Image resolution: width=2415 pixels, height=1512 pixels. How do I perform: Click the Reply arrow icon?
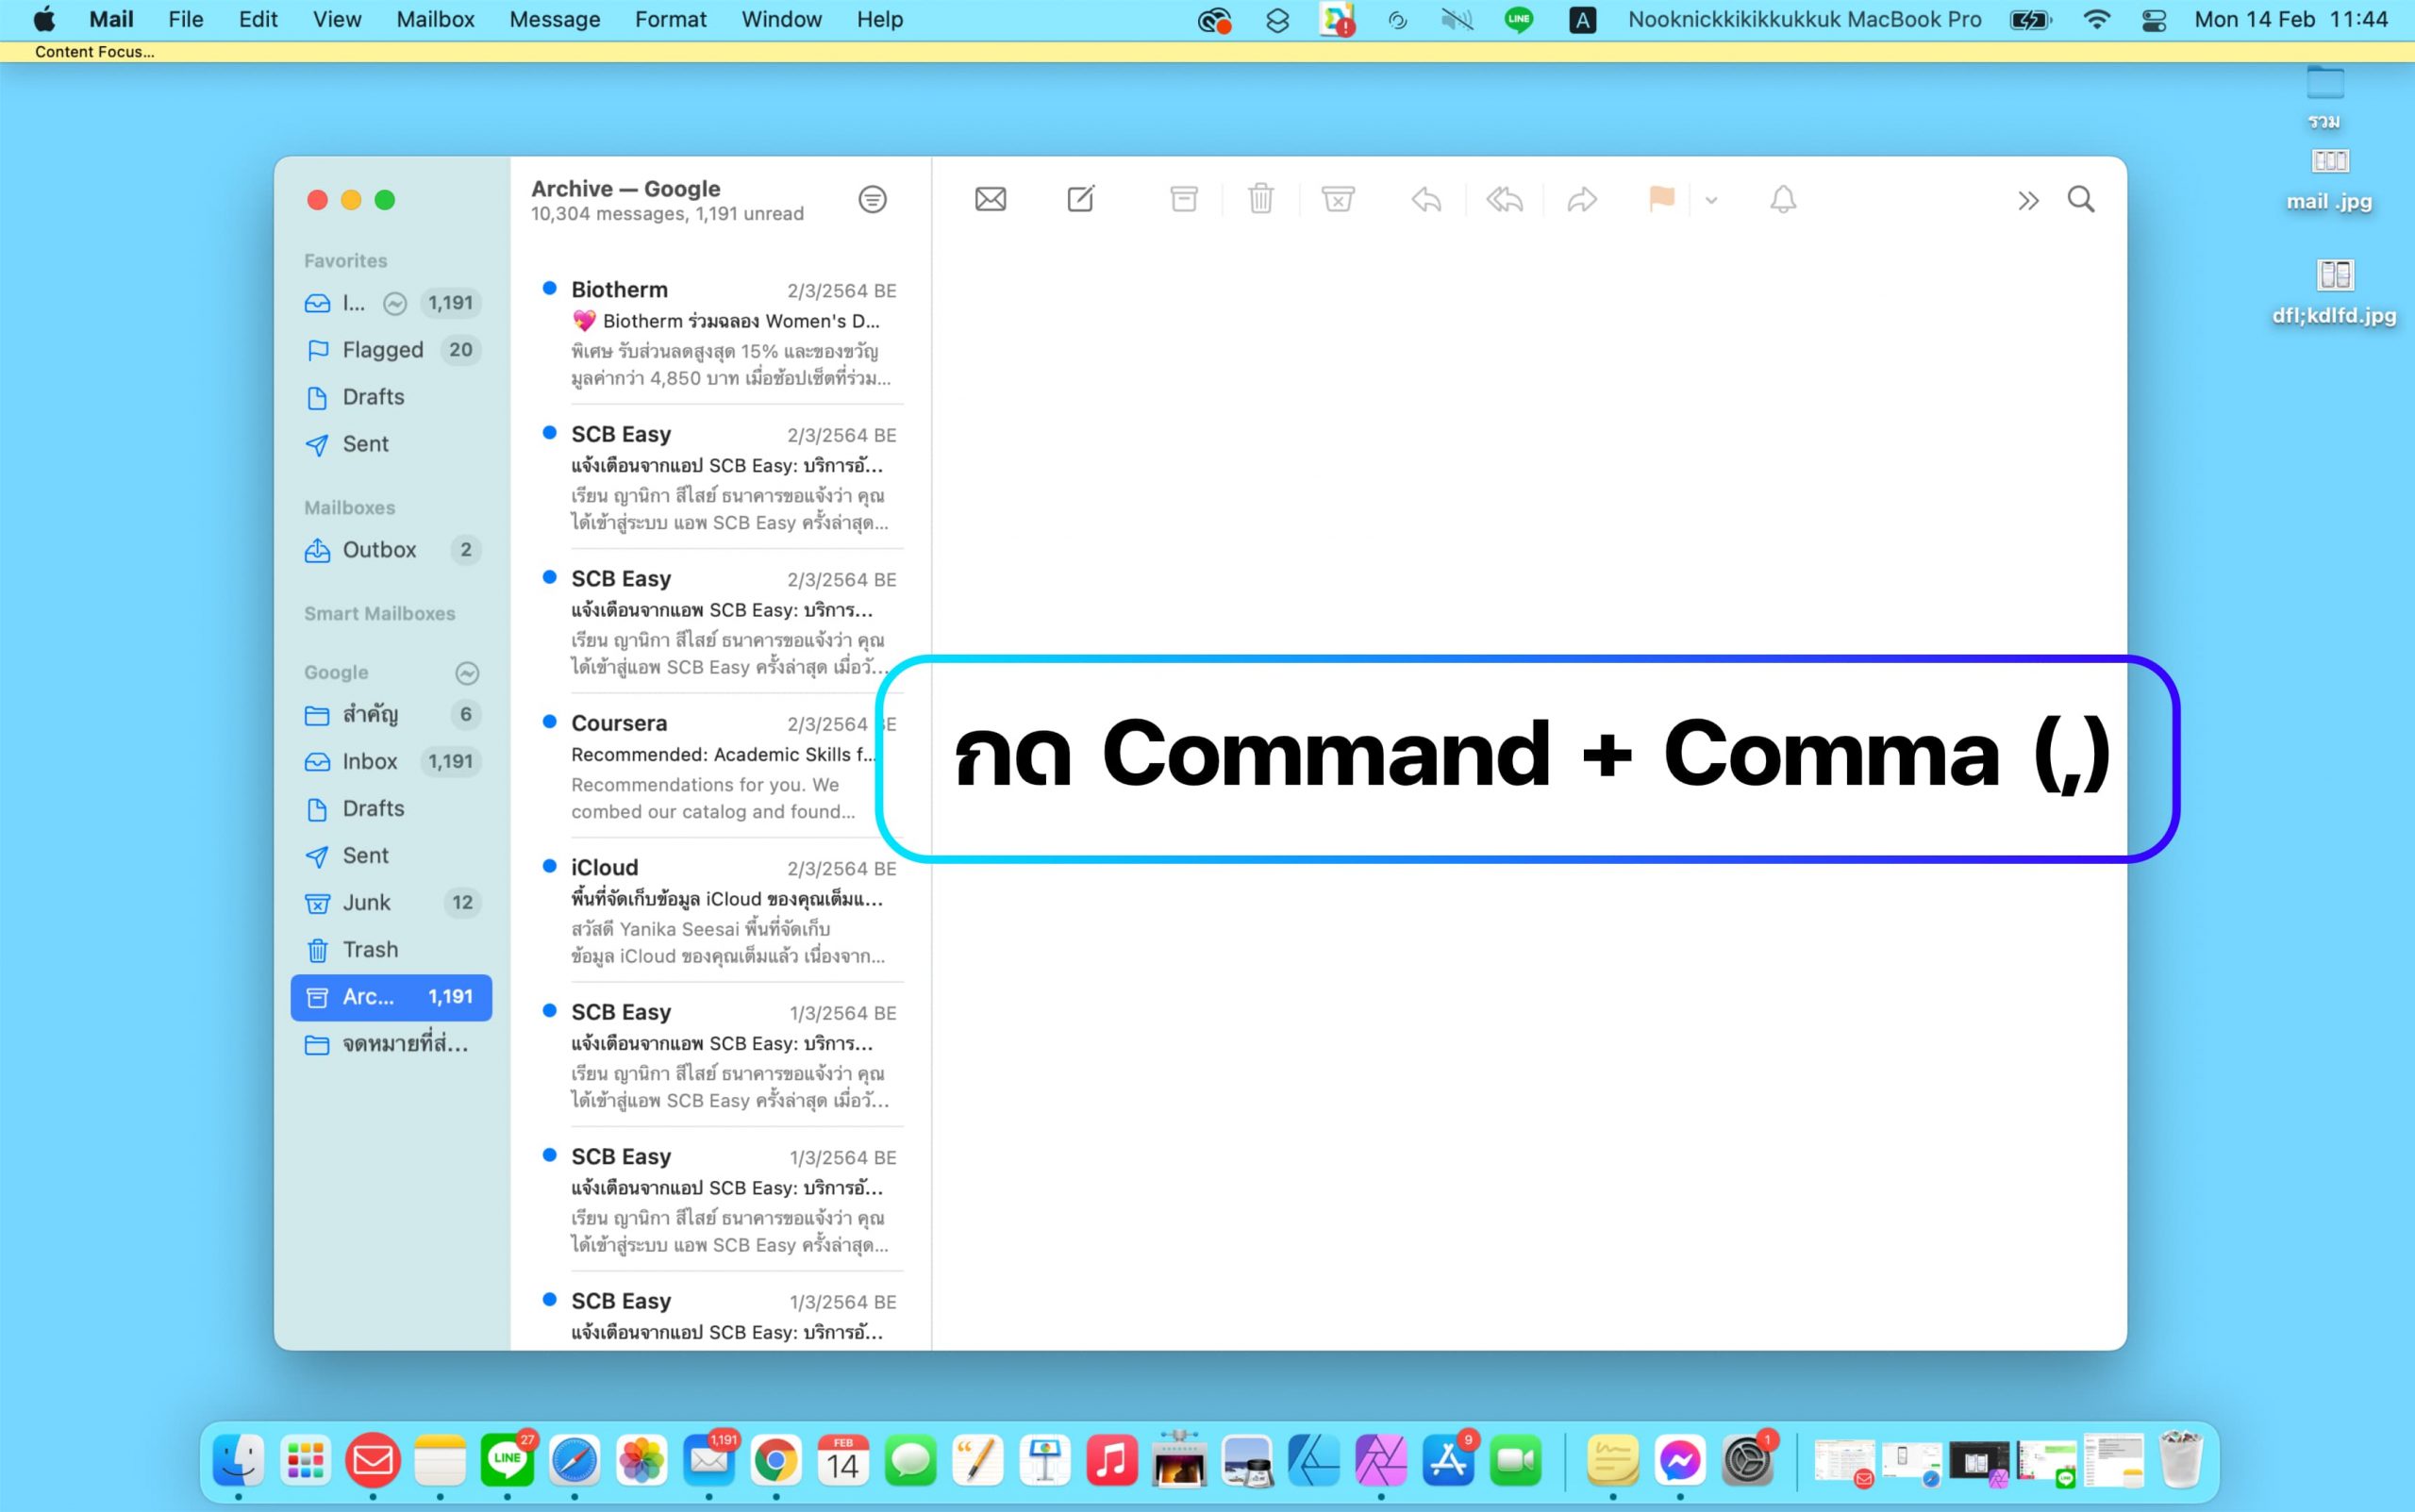[1426, 199]
